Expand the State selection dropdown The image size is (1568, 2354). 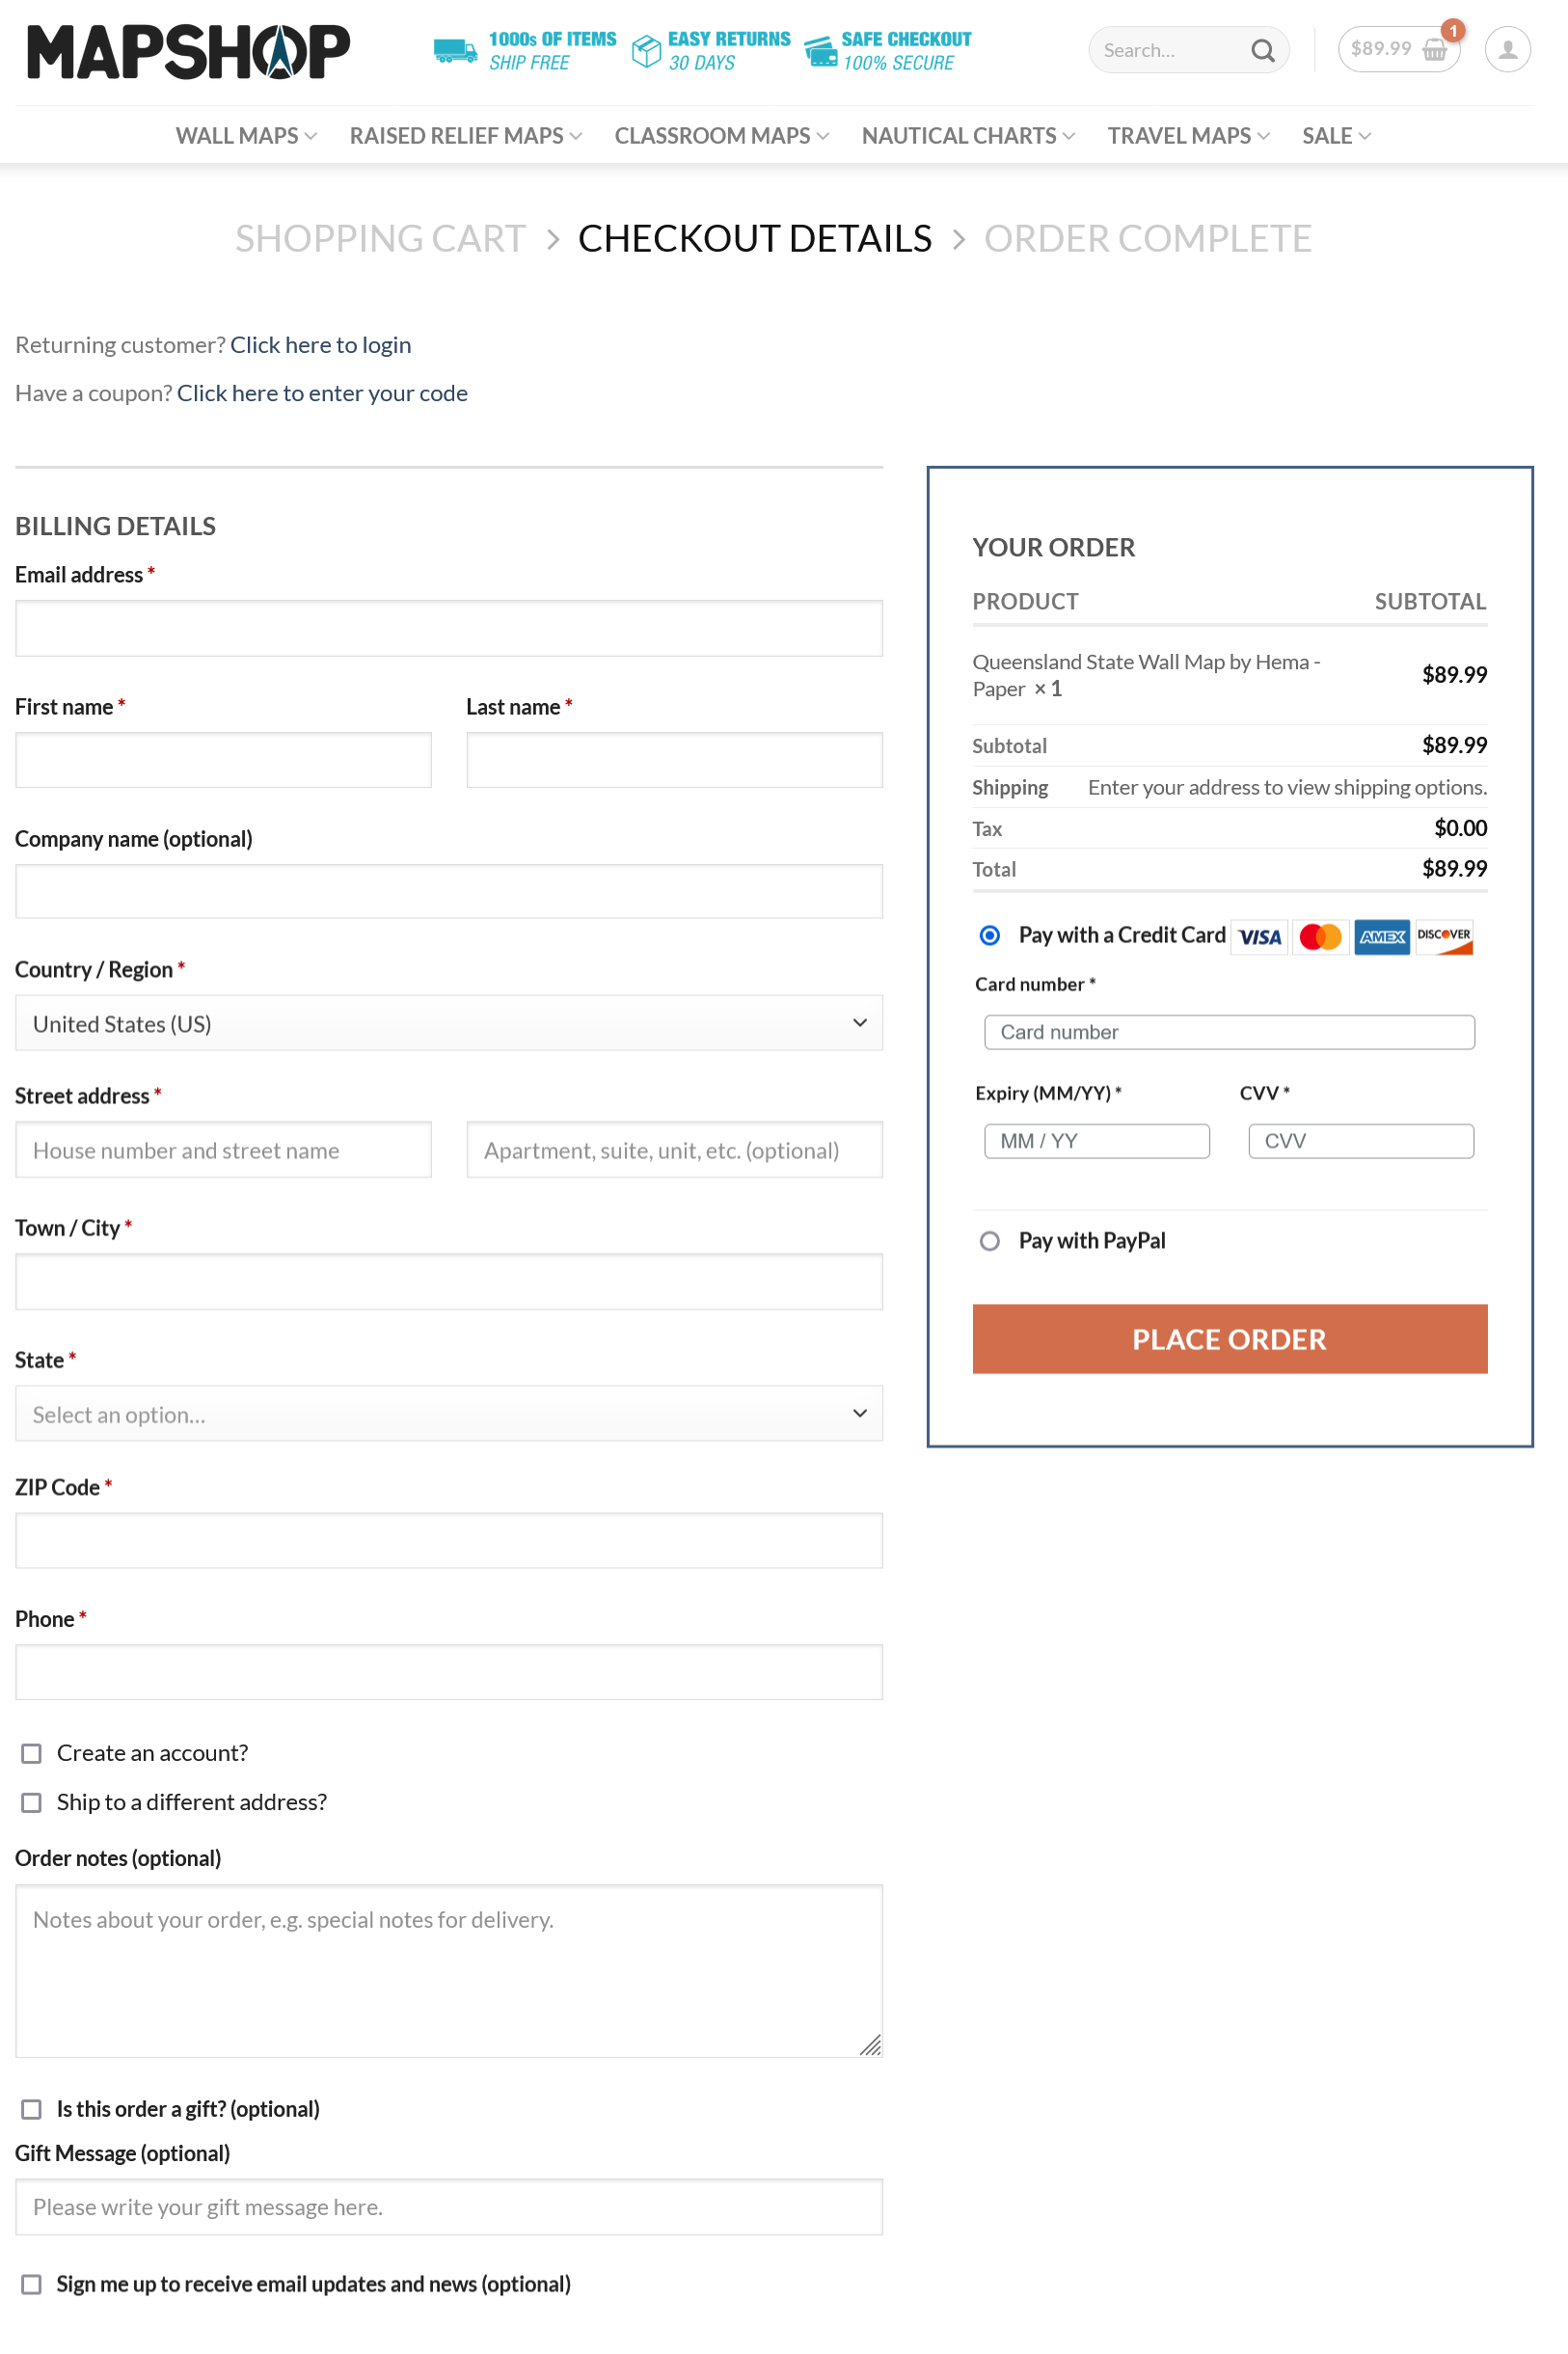click(x=448, y=1414)
